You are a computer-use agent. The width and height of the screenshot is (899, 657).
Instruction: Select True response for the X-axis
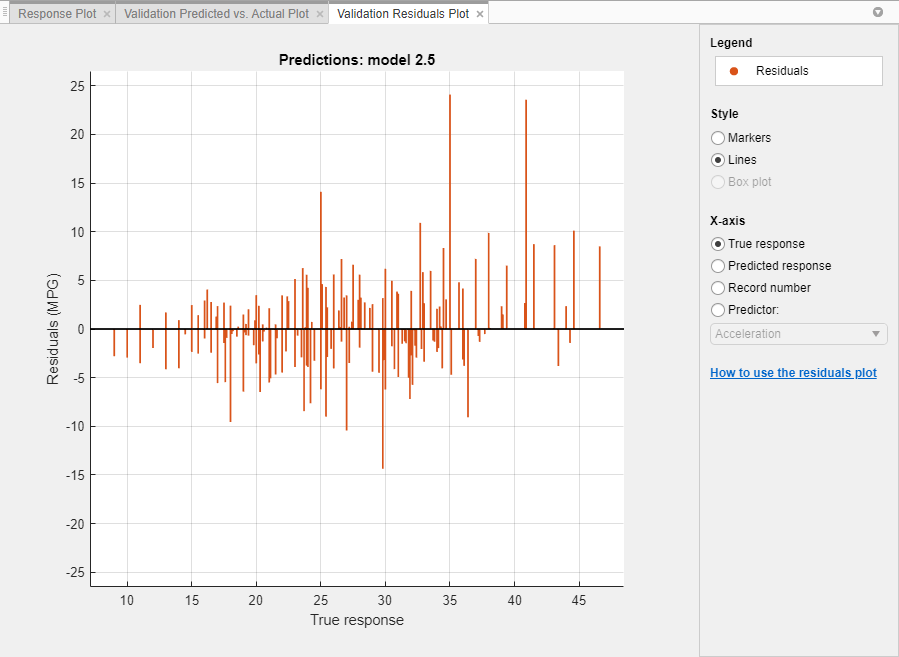718,244
